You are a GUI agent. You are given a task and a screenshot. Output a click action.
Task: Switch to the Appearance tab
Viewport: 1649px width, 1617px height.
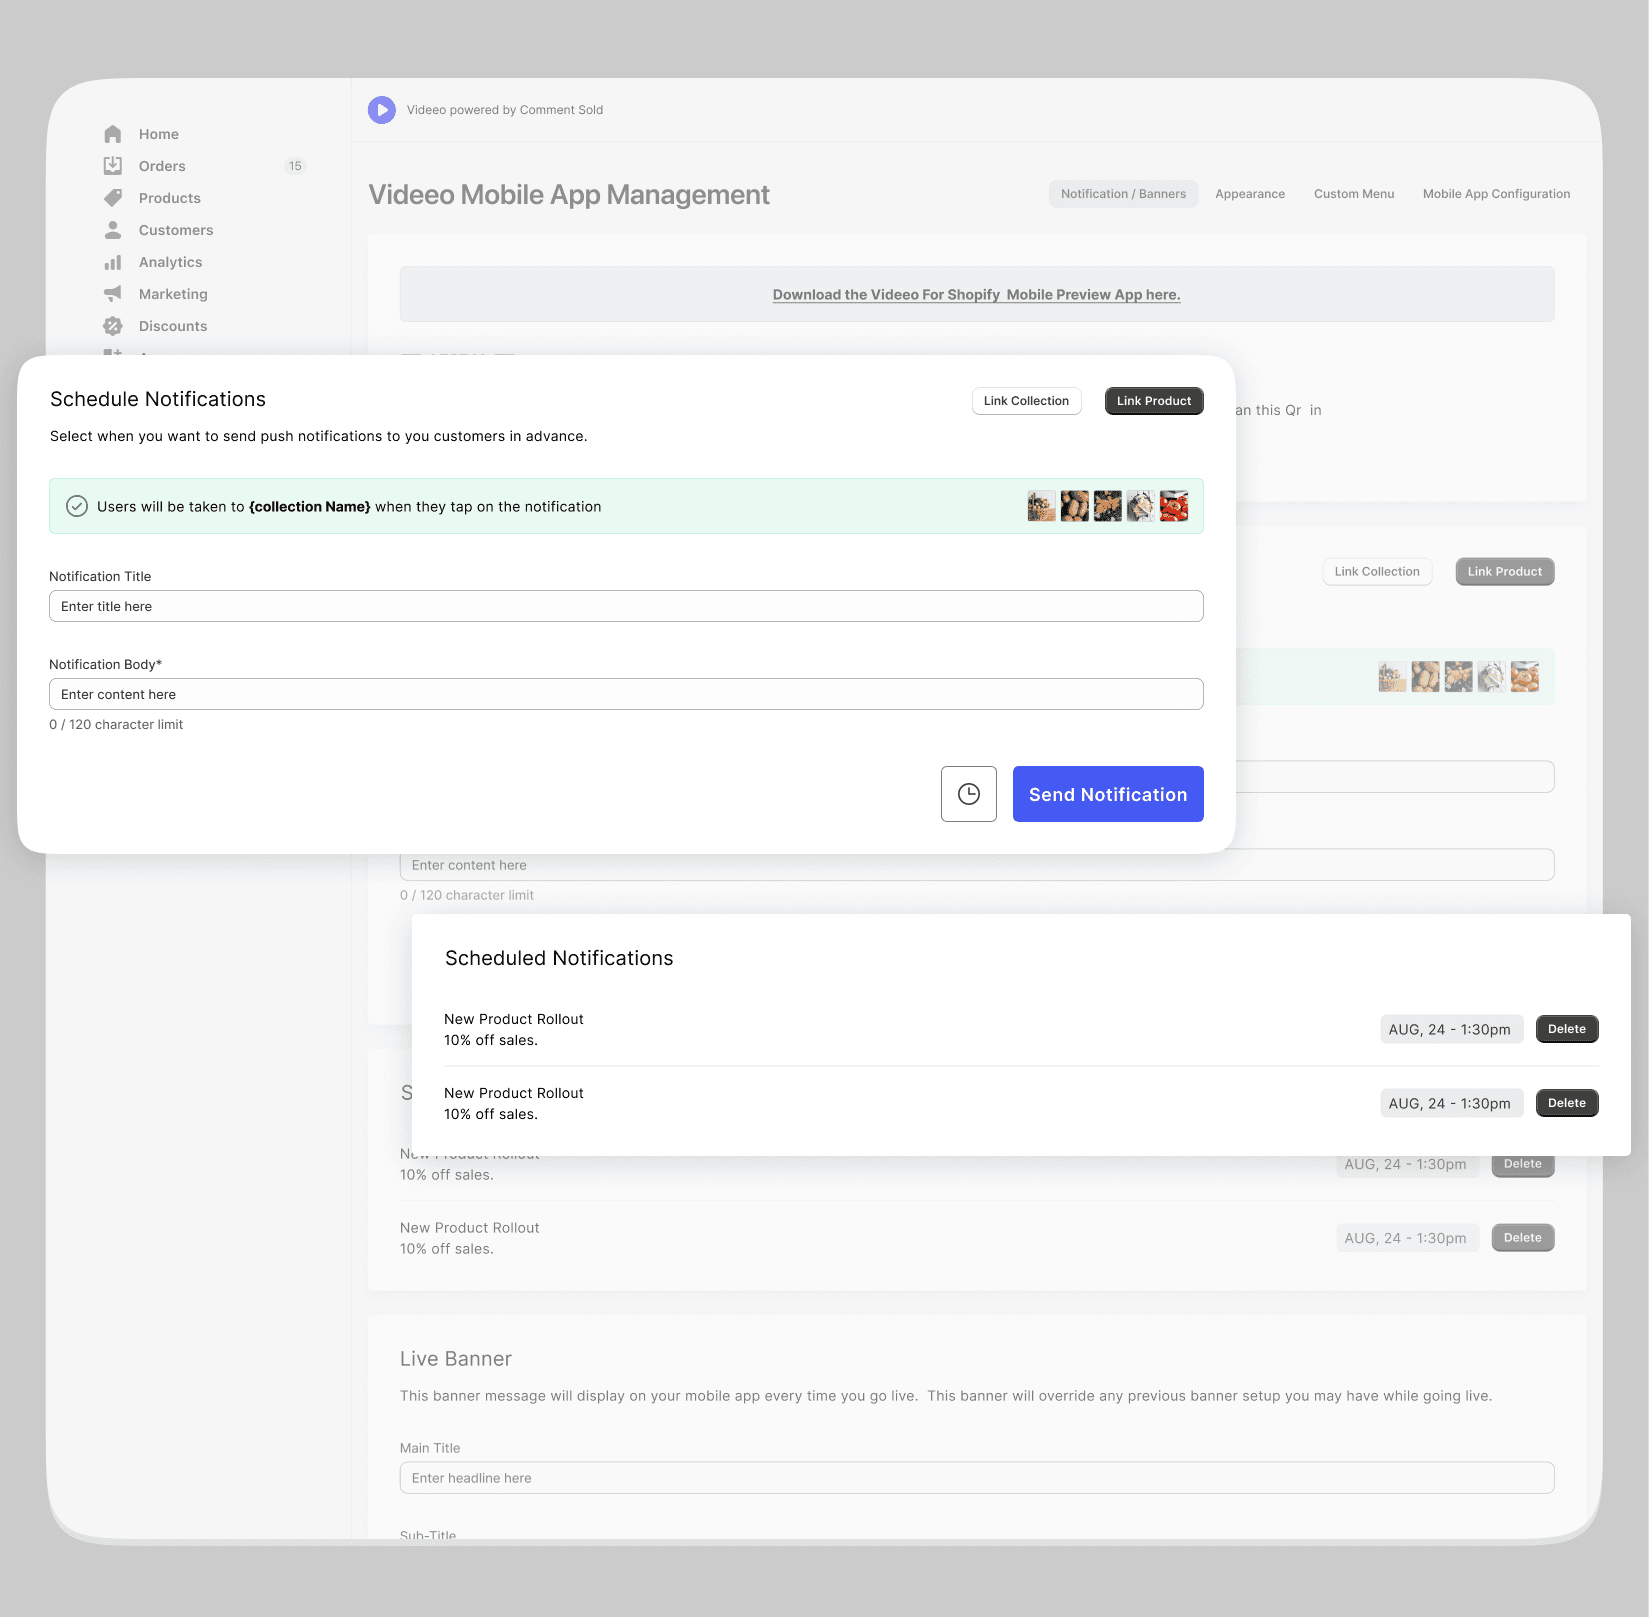coord(1250,194)
